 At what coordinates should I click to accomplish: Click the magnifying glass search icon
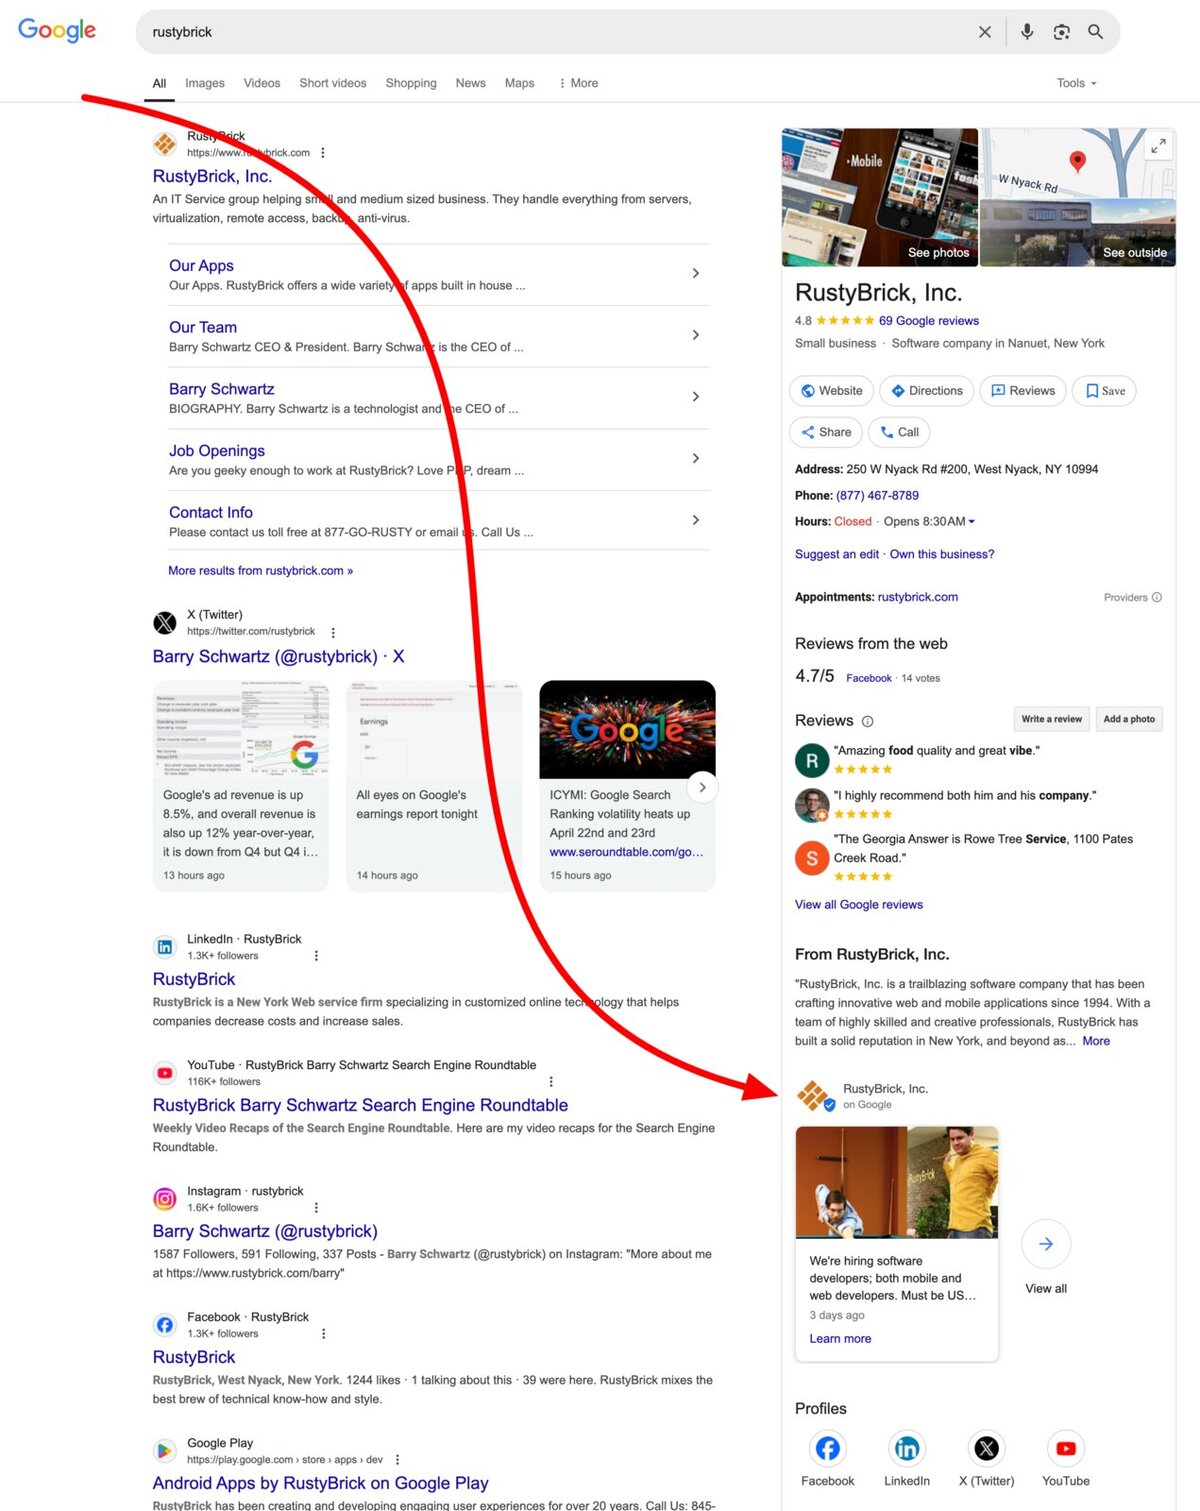point(1096,32)
